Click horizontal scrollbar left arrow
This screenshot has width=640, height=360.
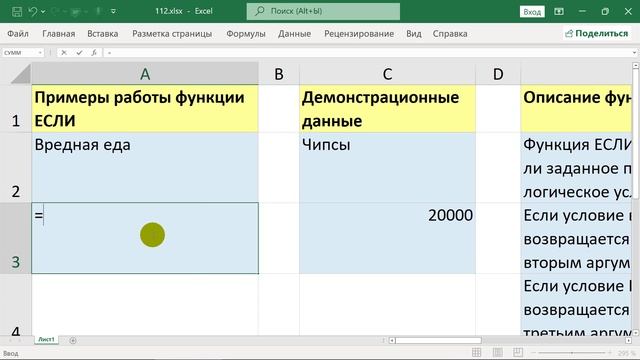tap(392, 340)
